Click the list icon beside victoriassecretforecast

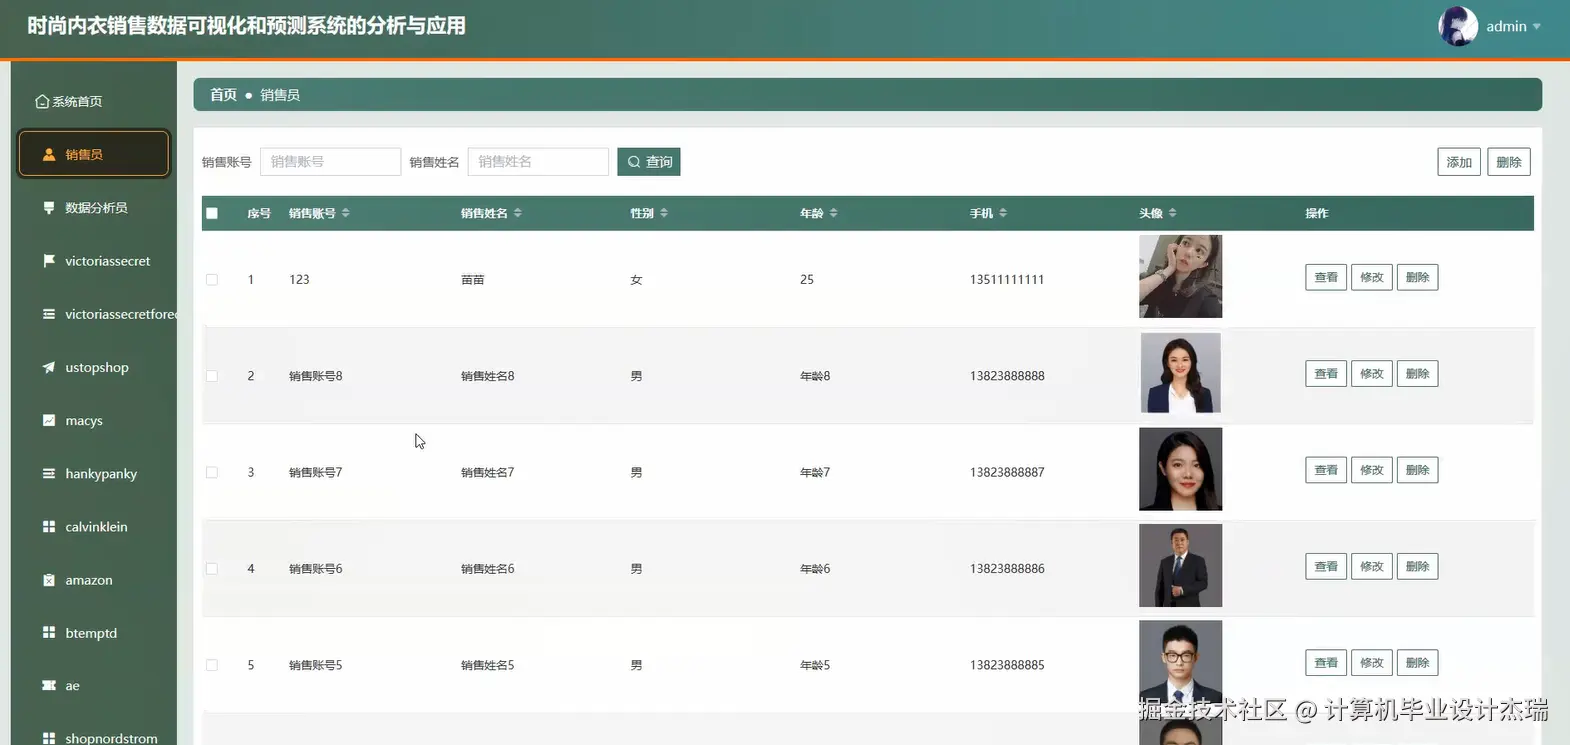pyautogui.click(x=48, y=313)
